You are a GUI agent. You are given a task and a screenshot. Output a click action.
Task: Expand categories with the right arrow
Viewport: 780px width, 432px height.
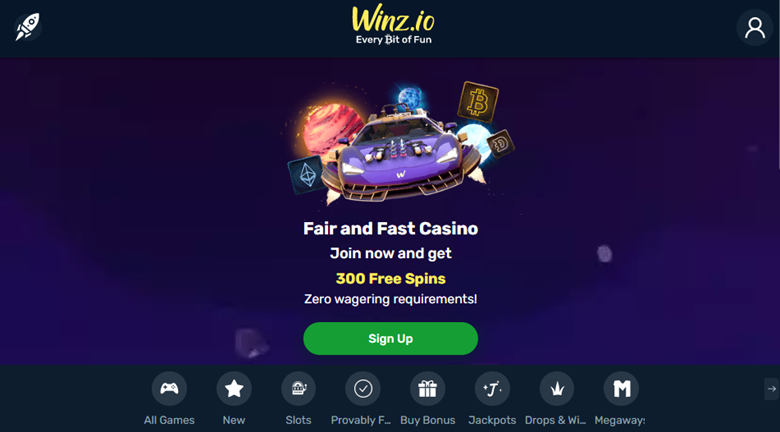(771, 389)
